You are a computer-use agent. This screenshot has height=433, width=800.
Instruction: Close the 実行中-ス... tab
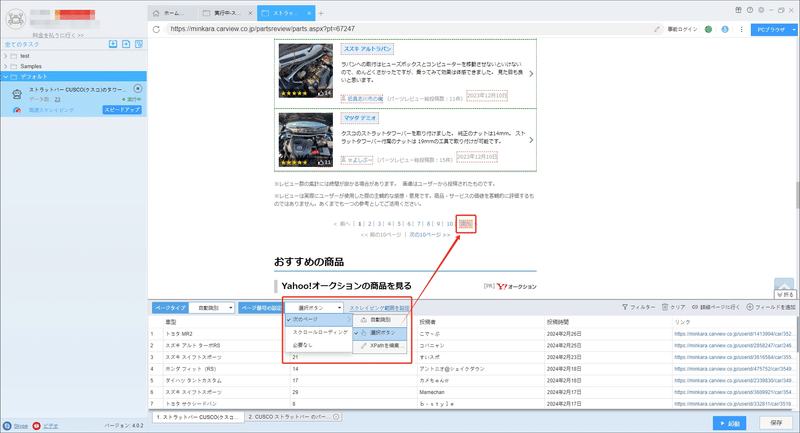250,13
